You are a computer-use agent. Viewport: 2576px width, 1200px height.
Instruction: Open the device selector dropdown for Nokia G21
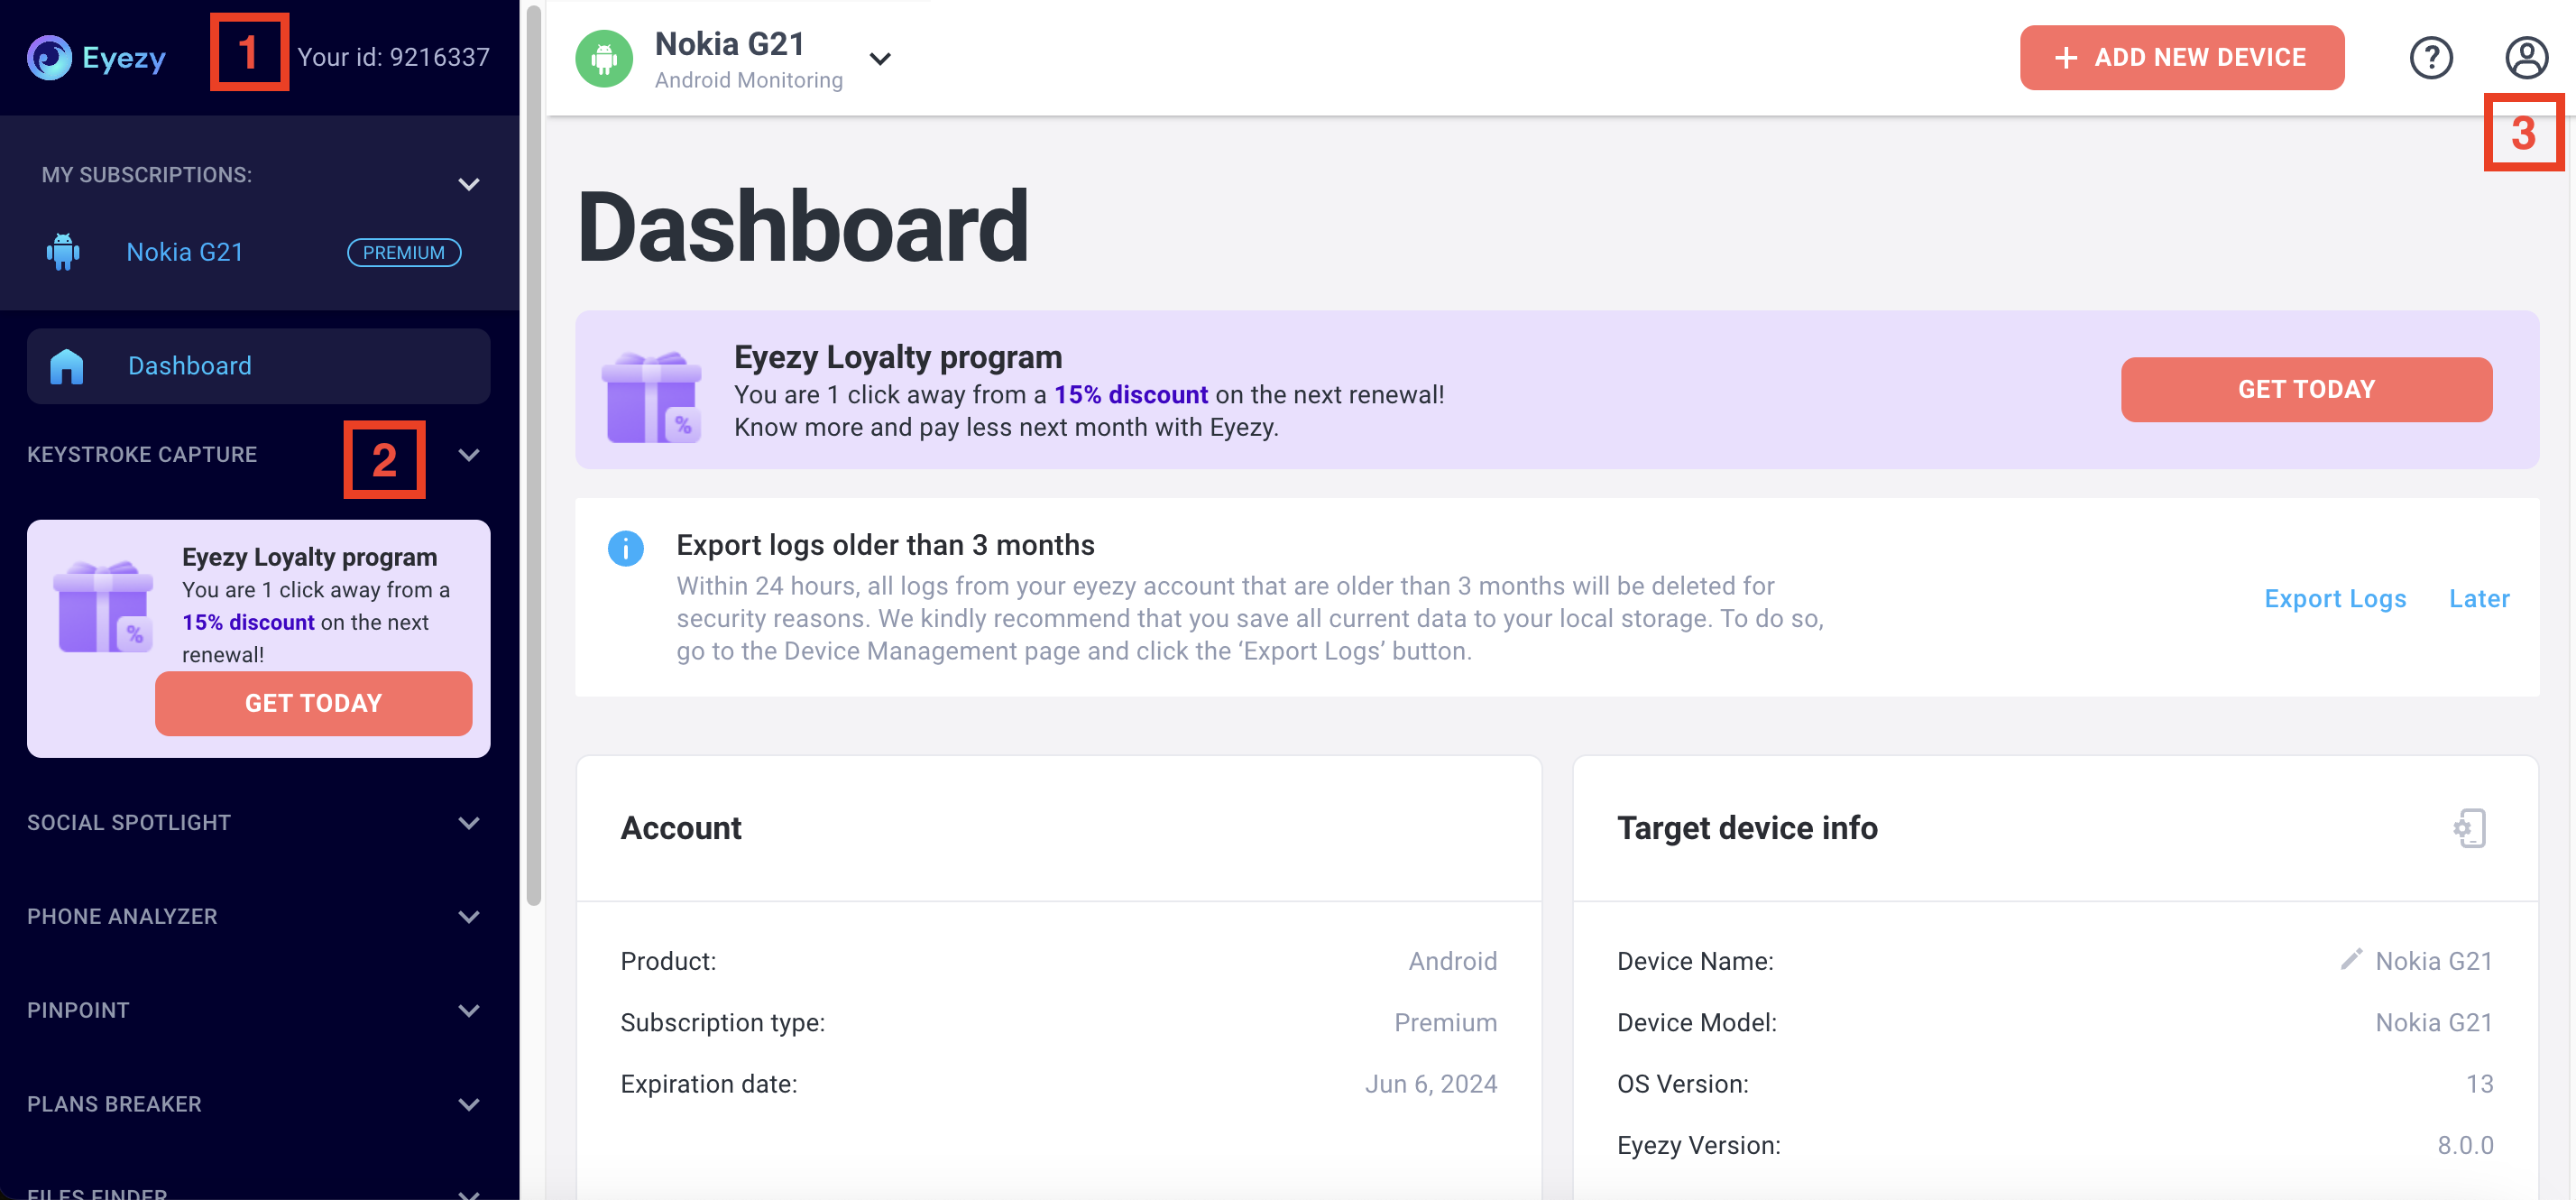coord(880,58)
